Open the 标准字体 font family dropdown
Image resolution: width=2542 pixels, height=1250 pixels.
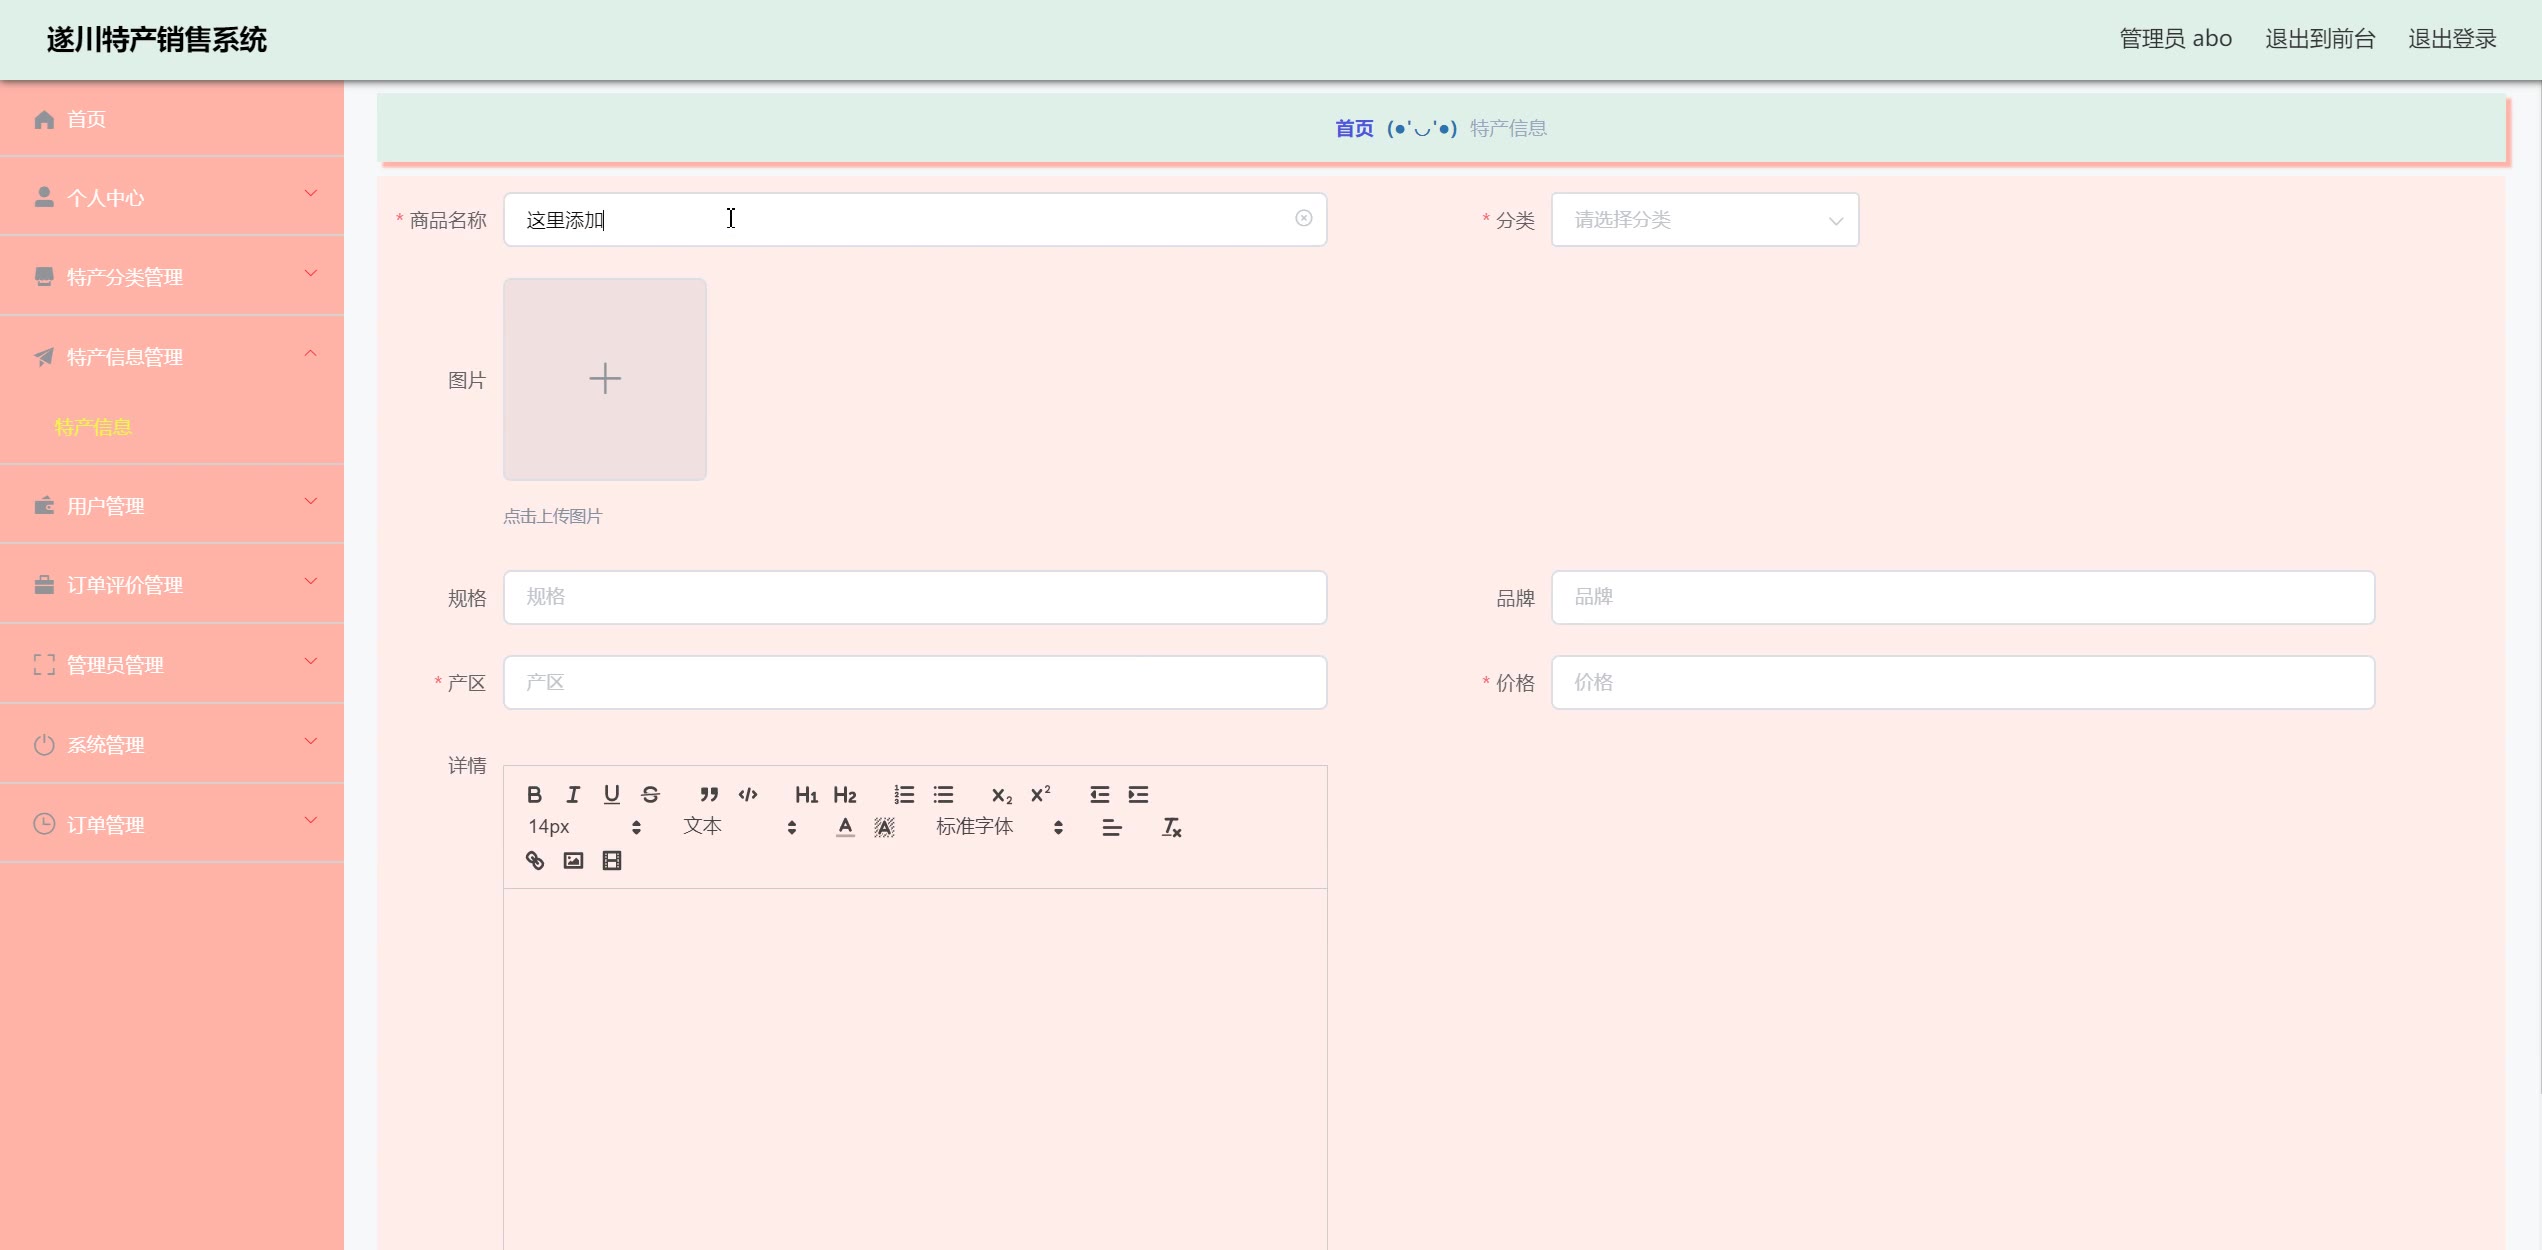click(x=998, y=827)
